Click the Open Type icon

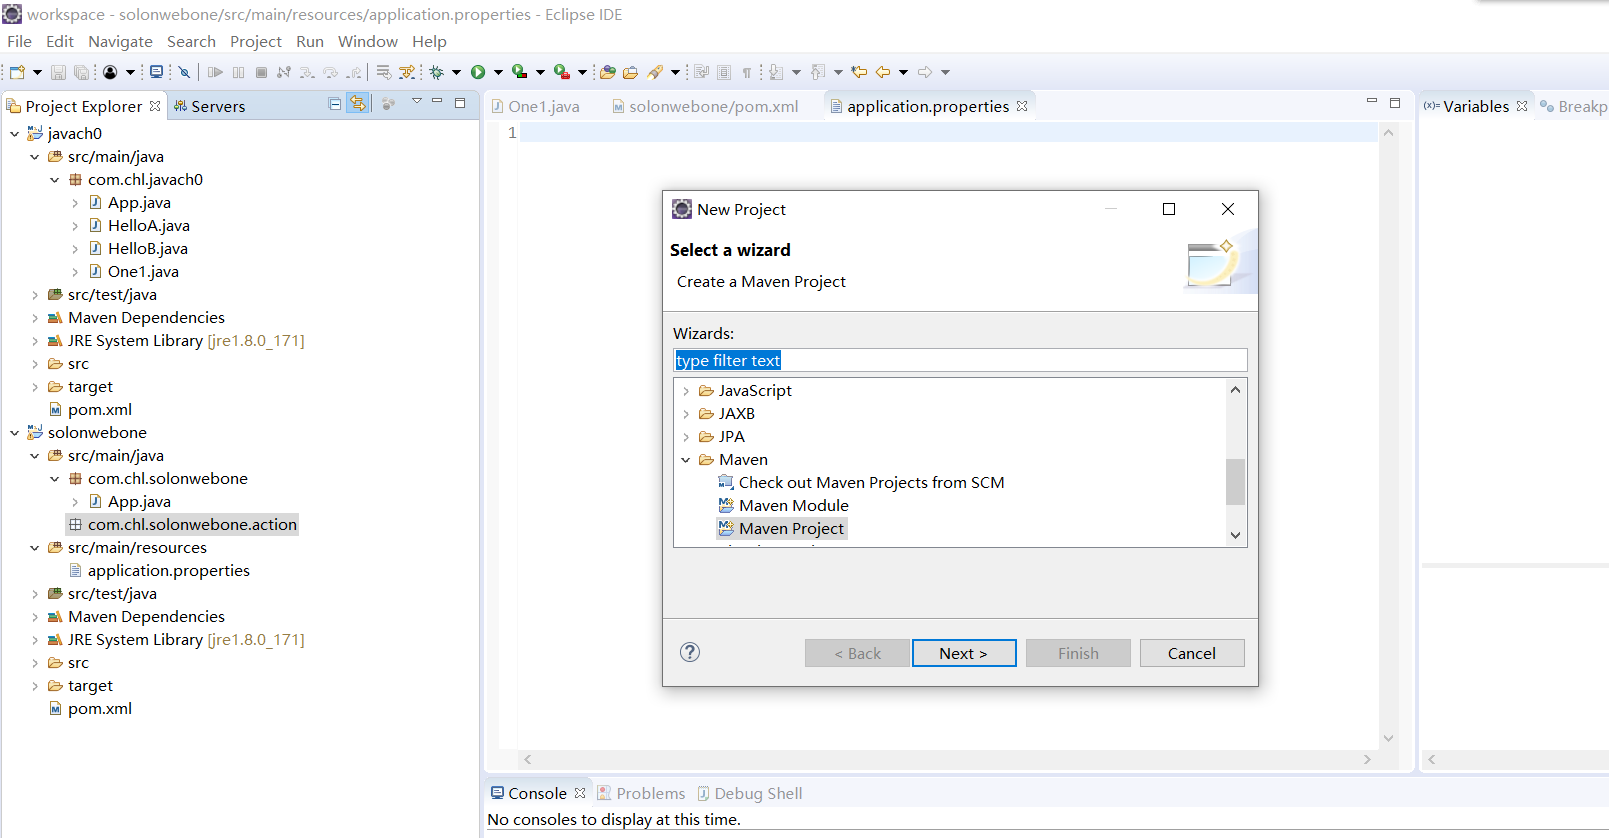click(x=607, y=72)
